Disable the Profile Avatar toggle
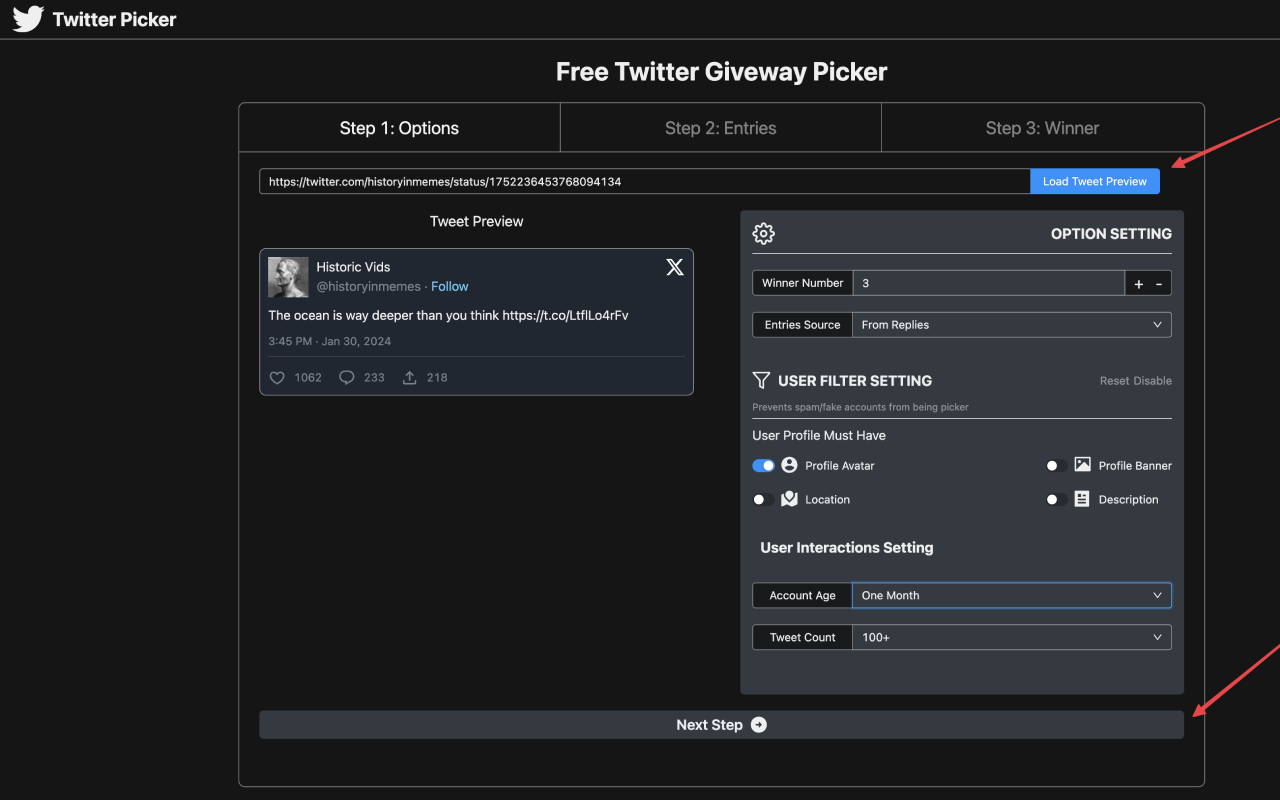Image resolution: width=1280 pixels, height=800 pixels. click(x=763, y=466)
